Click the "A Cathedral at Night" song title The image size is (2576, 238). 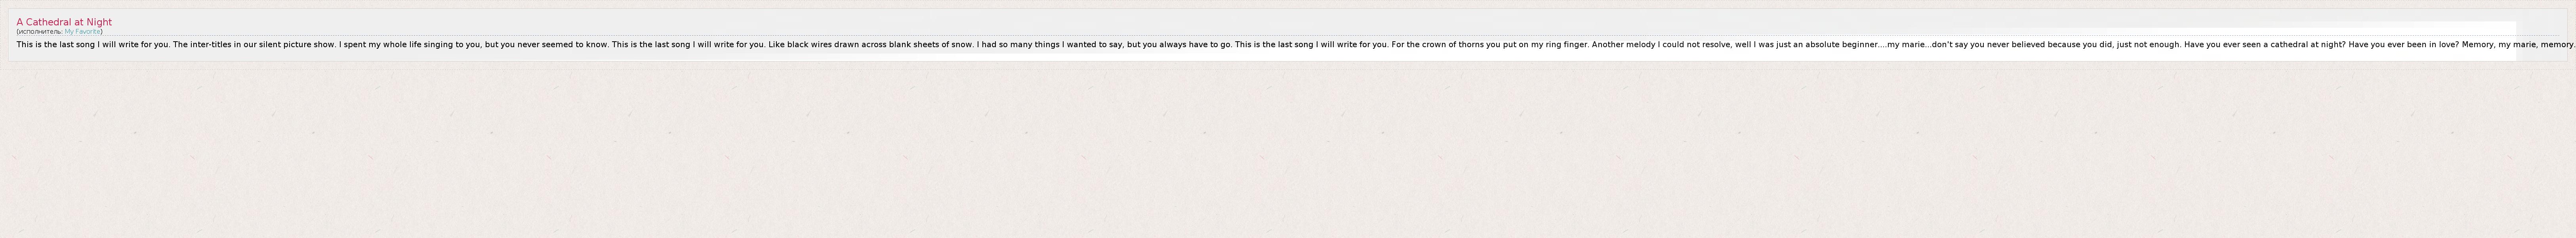64,22
